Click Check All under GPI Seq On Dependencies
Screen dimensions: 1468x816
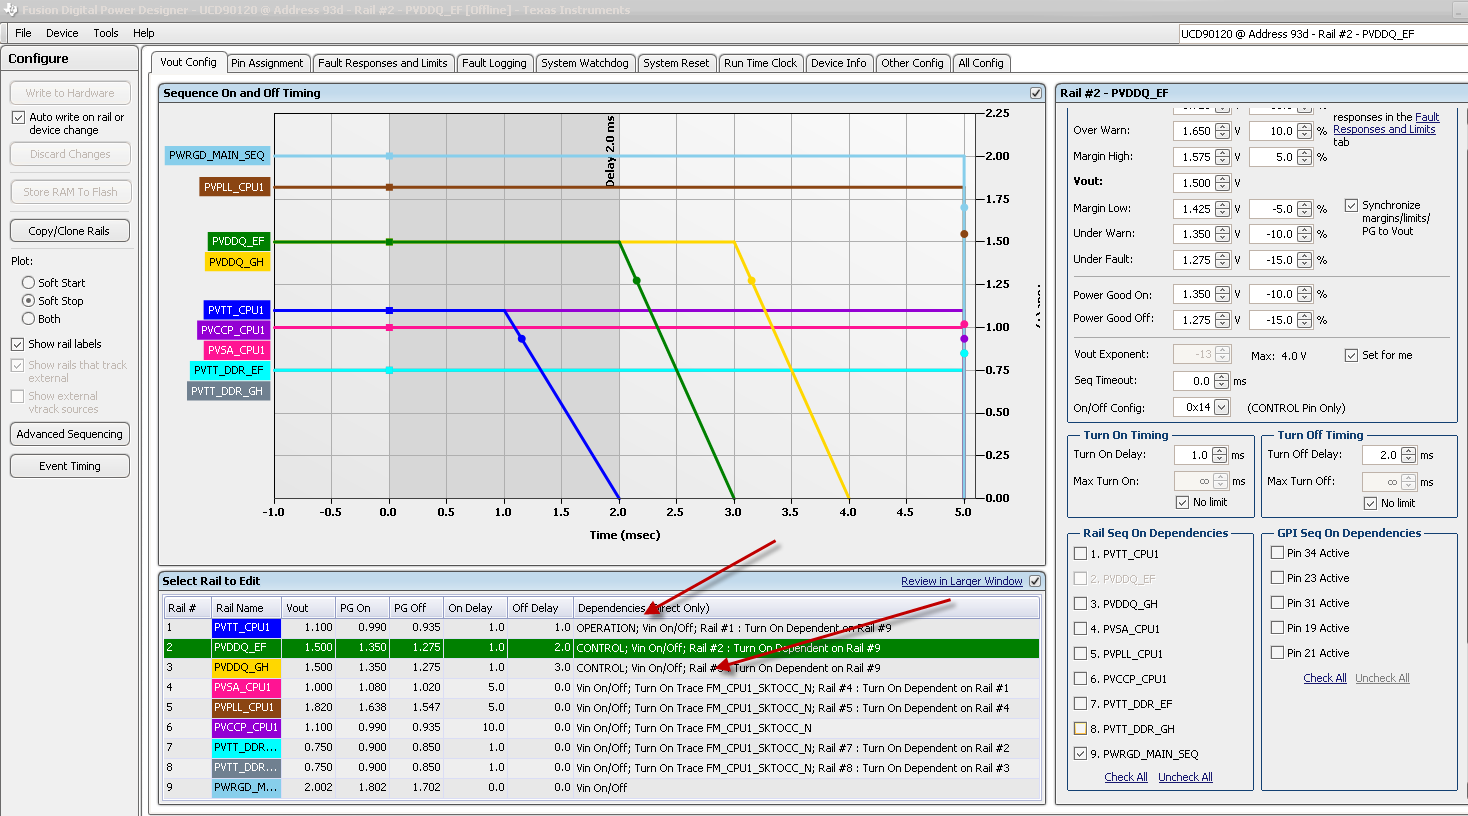(1325, 678)
